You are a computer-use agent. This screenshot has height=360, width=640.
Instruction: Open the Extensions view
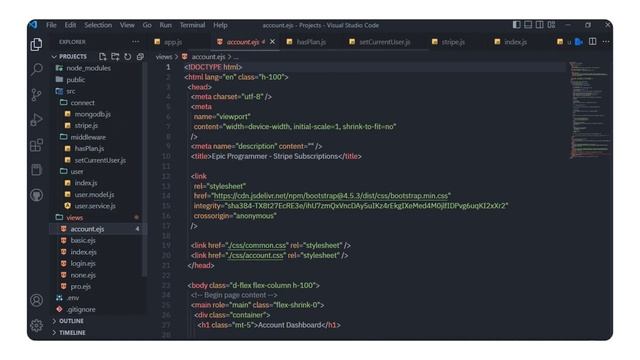36,145
